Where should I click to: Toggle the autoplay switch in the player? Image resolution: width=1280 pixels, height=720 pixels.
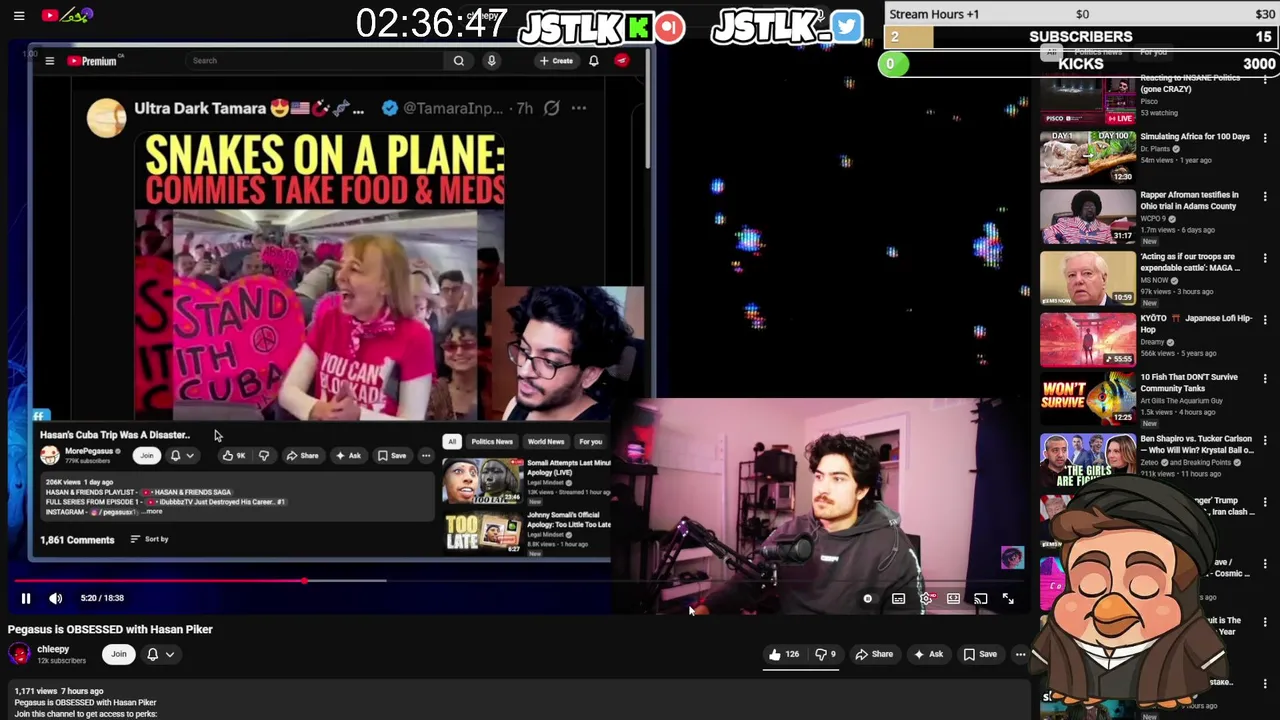point(868,599)
